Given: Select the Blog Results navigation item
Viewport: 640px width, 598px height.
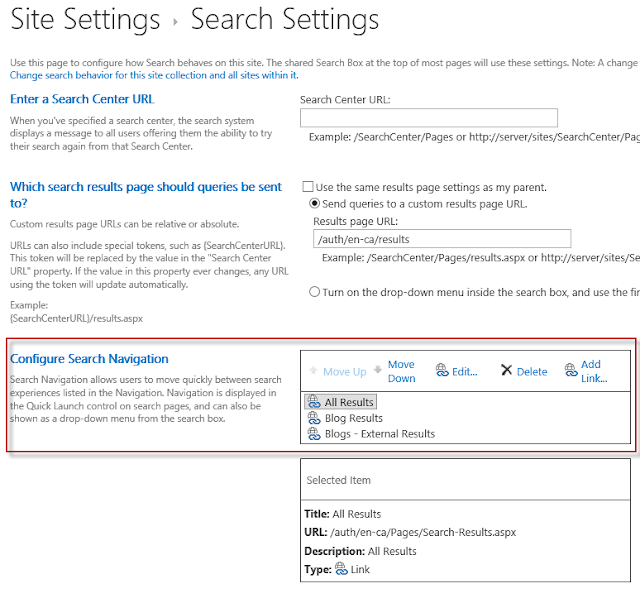Looking at the screenshot, I should pyautogui.click(x=345, y=418).
